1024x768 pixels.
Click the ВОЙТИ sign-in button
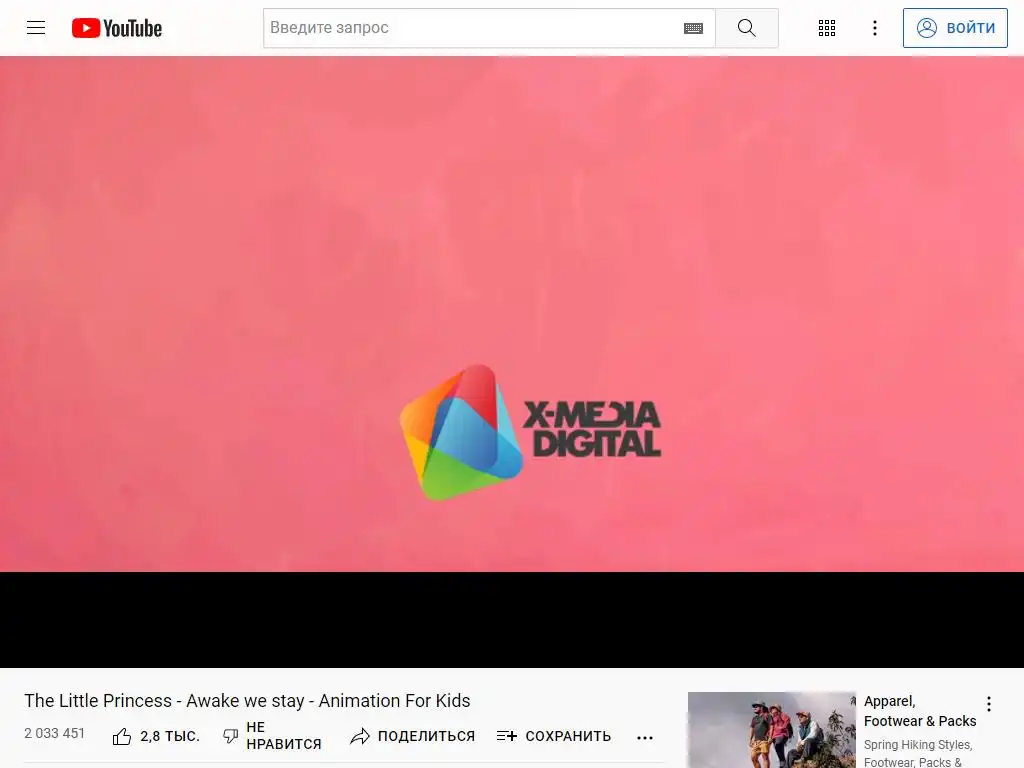[955, 27]
